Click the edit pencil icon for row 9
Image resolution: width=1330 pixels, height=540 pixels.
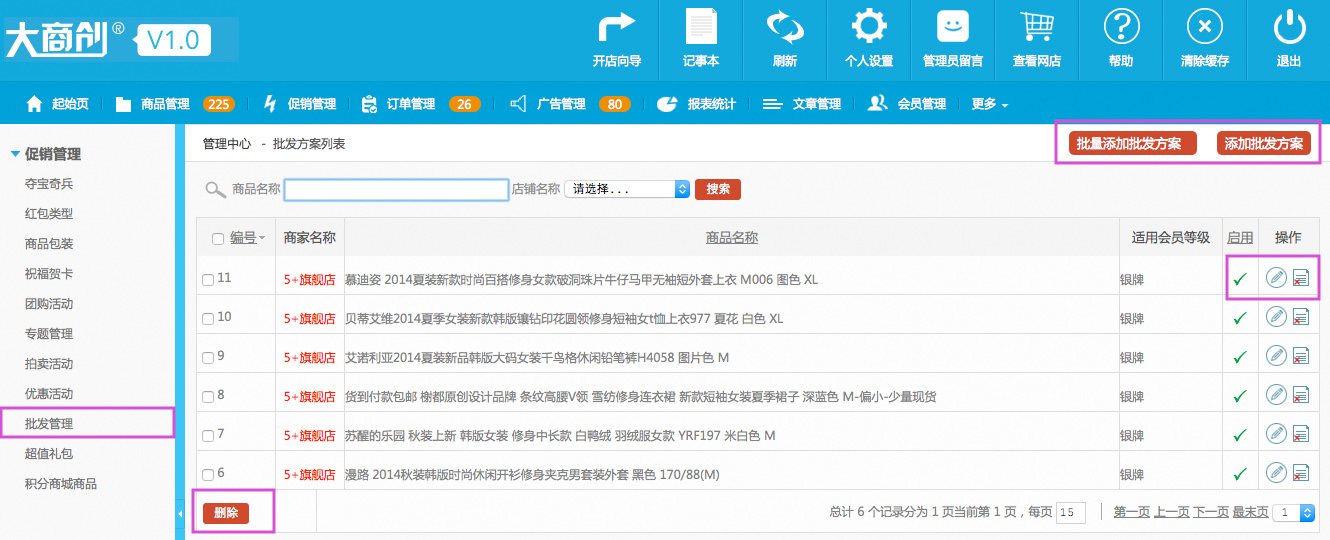coord(1276,355)
